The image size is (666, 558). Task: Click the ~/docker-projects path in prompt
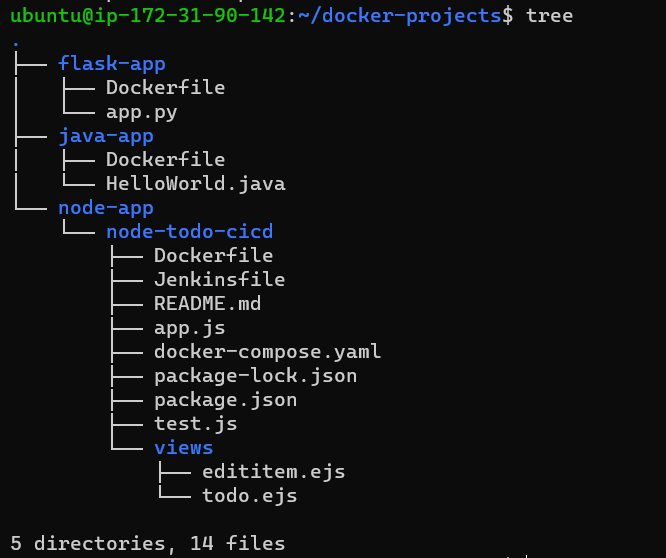[400, 16]
